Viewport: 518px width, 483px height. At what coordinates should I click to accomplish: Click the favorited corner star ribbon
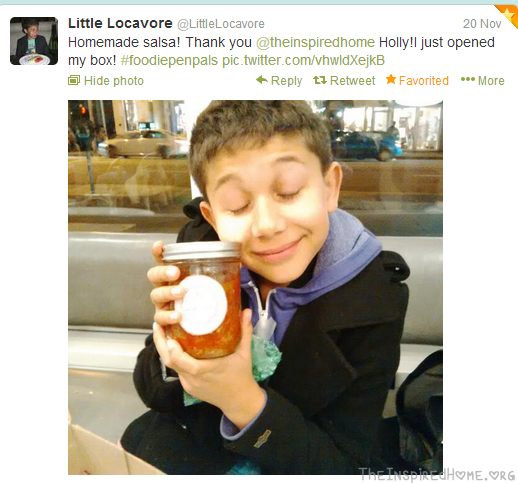coord(509,14)
